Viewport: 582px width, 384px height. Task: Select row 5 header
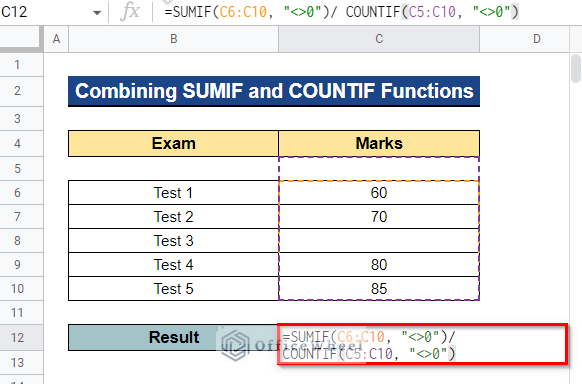coord(22,169)
